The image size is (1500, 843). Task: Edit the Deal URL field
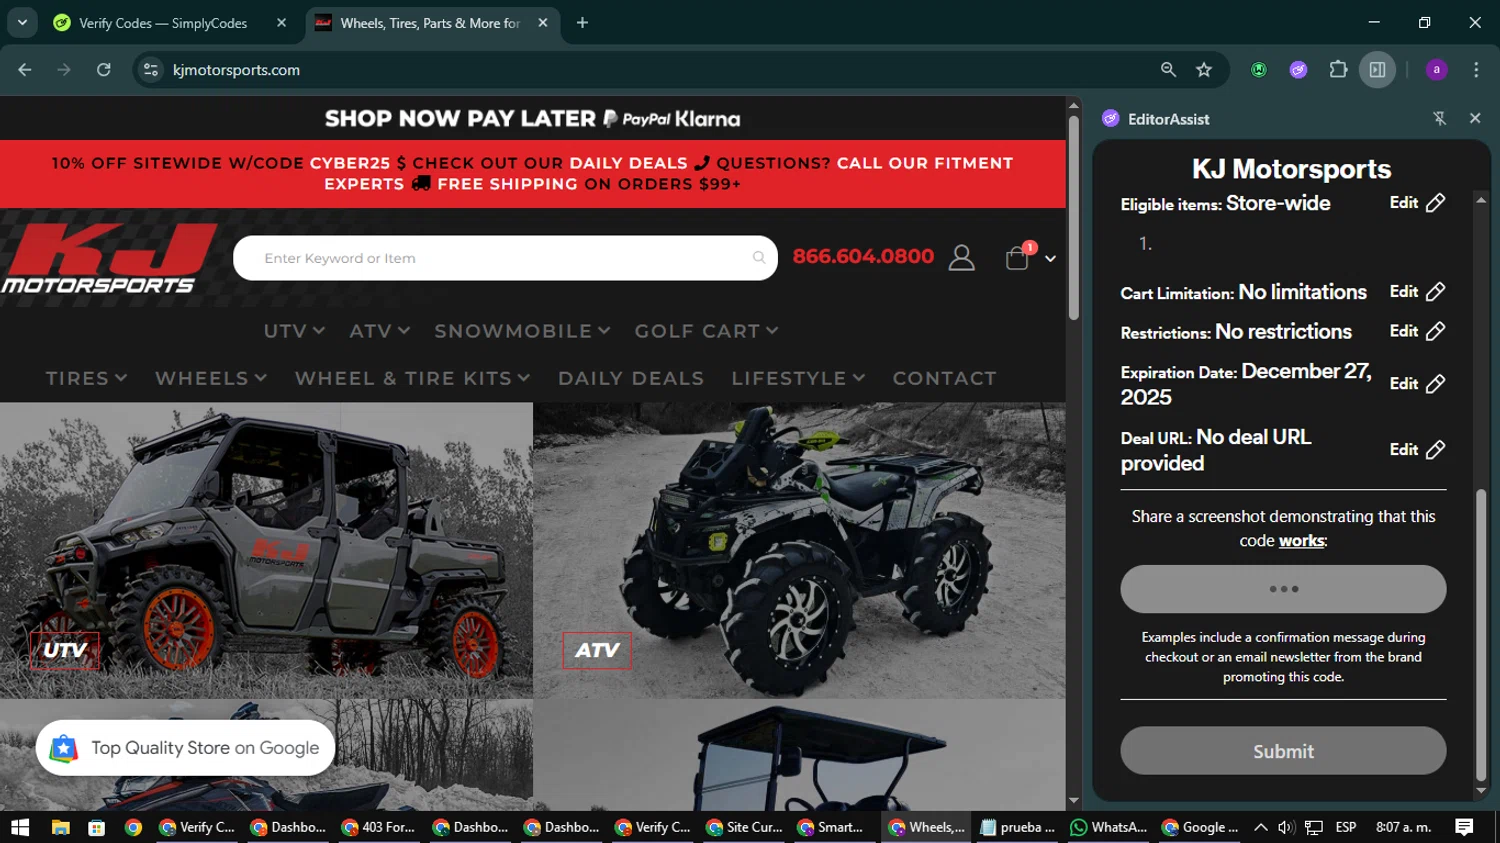coord(1417,450)
